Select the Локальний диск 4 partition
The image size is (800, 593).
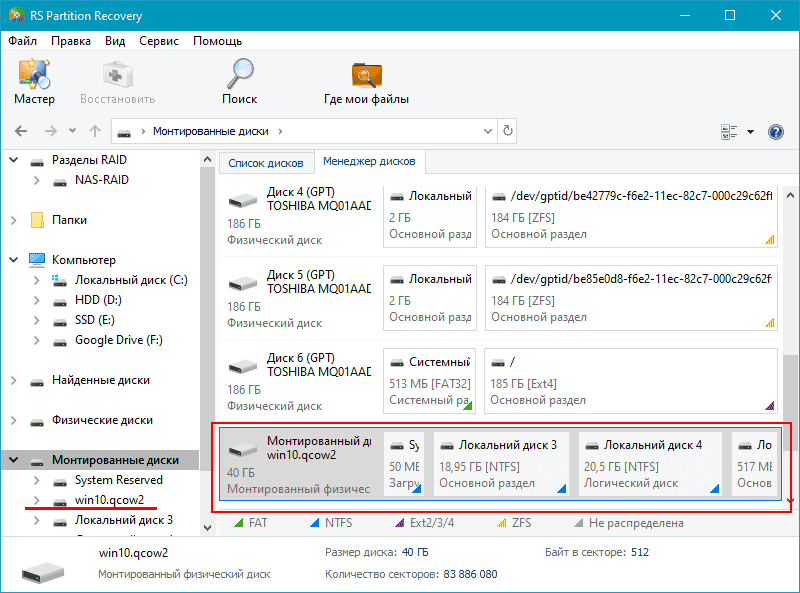point(650,464)
